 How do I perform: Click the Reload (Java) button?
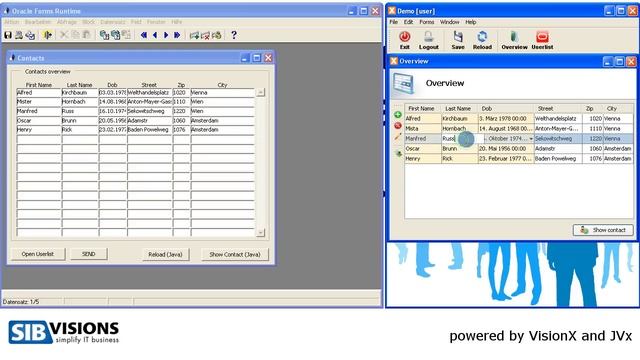pyautogui.click(x=165, y=254)
